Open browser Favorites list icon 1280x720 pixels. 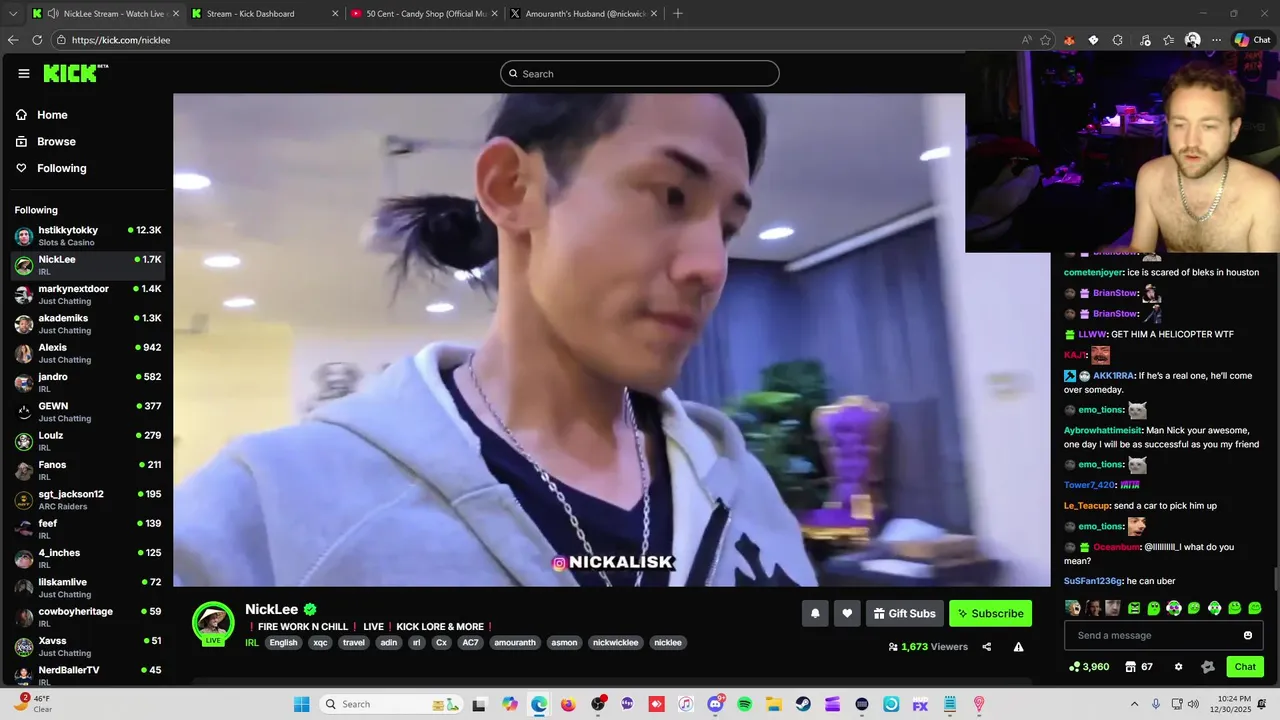[1168, 40]
